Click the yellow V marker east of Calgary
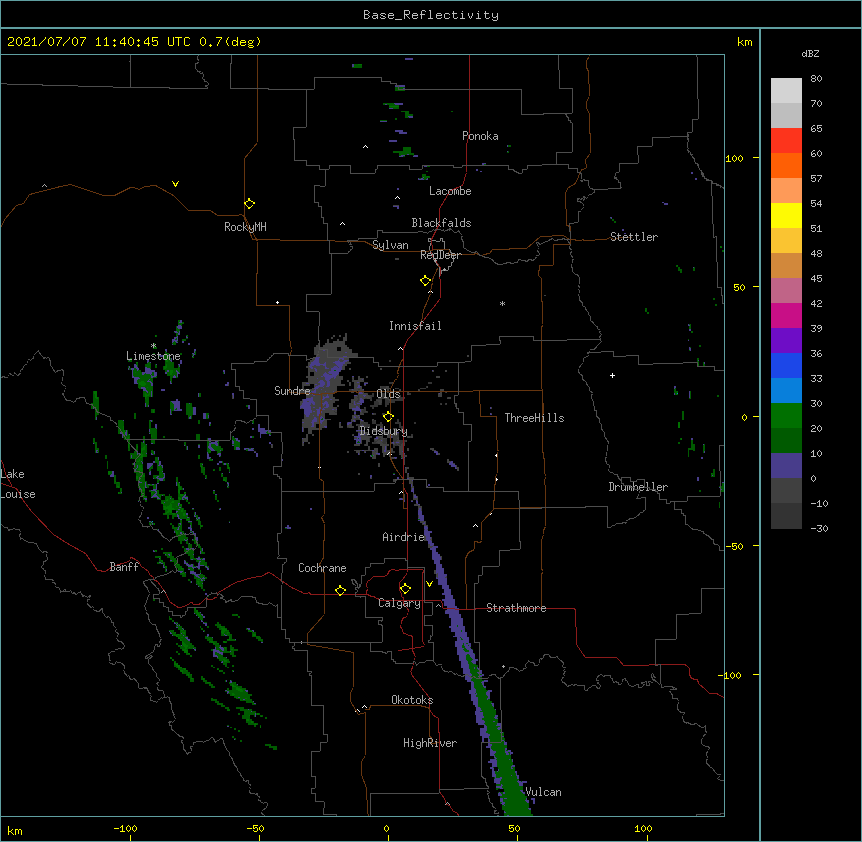 pyautogui.click(x=429, y=584)
